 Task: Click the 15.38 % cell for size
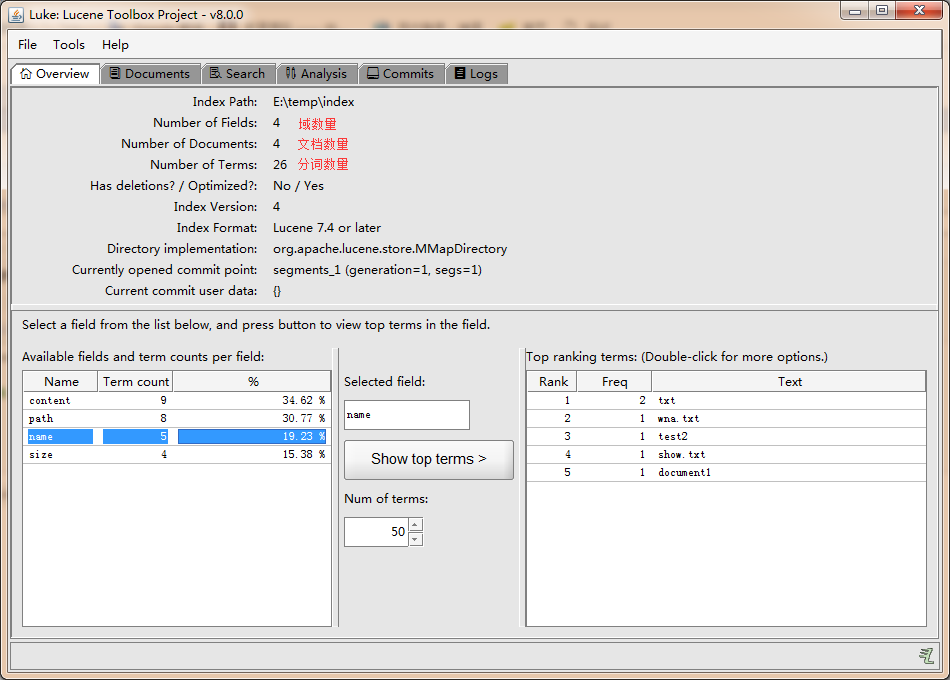[252, 455]
